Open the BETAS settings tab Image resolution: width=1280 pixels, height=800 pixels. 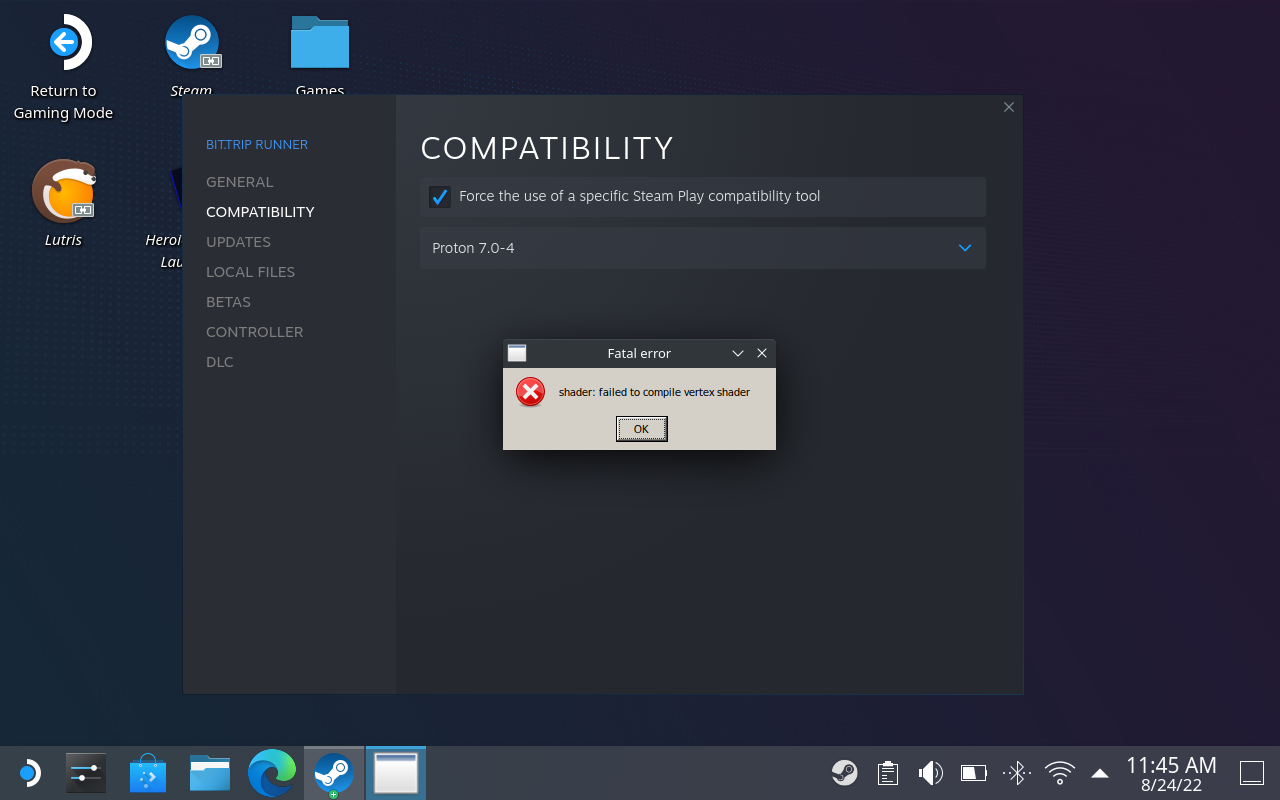tap(228, 302)
